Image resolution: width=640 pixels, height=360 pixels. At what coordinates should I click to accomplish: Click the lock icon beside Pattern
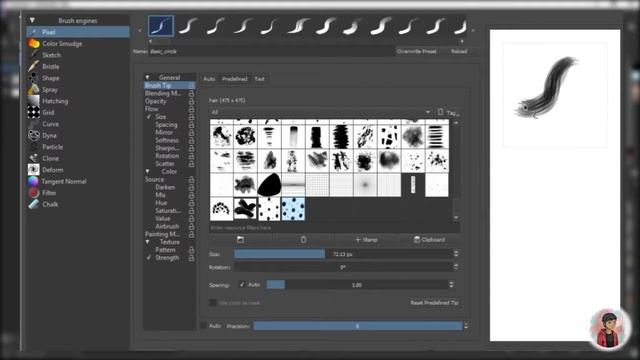(191, 250)
